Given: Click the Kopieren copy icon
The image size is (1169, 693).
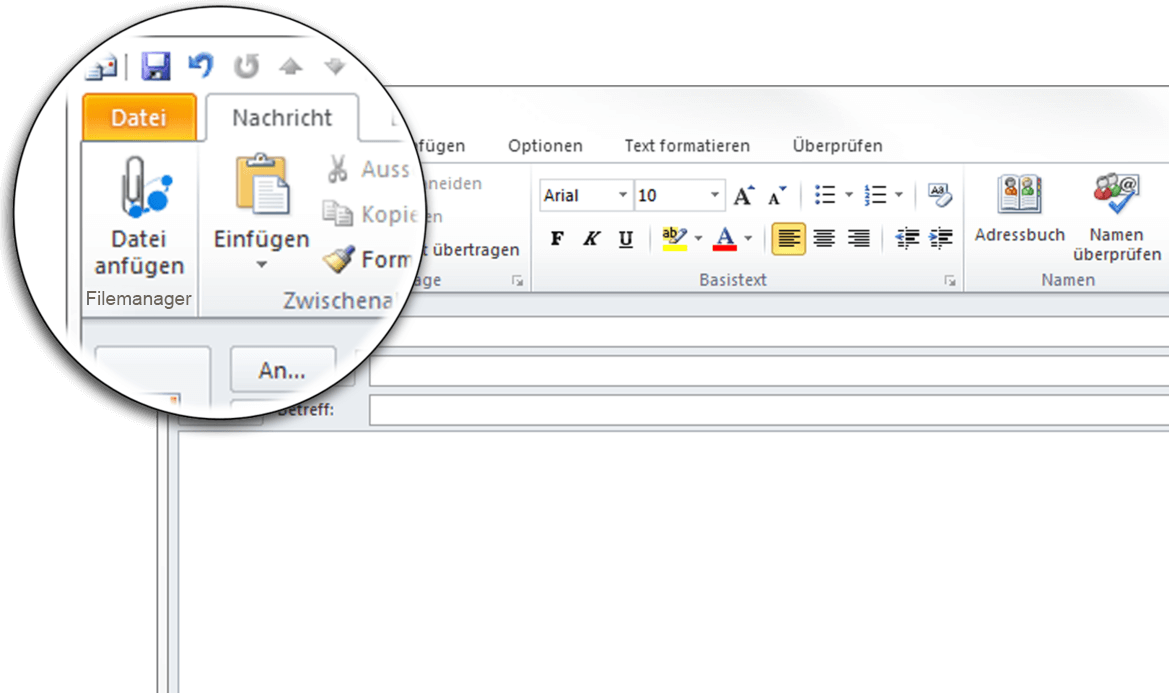Looking at the screenshot, I should click(338, 214).
